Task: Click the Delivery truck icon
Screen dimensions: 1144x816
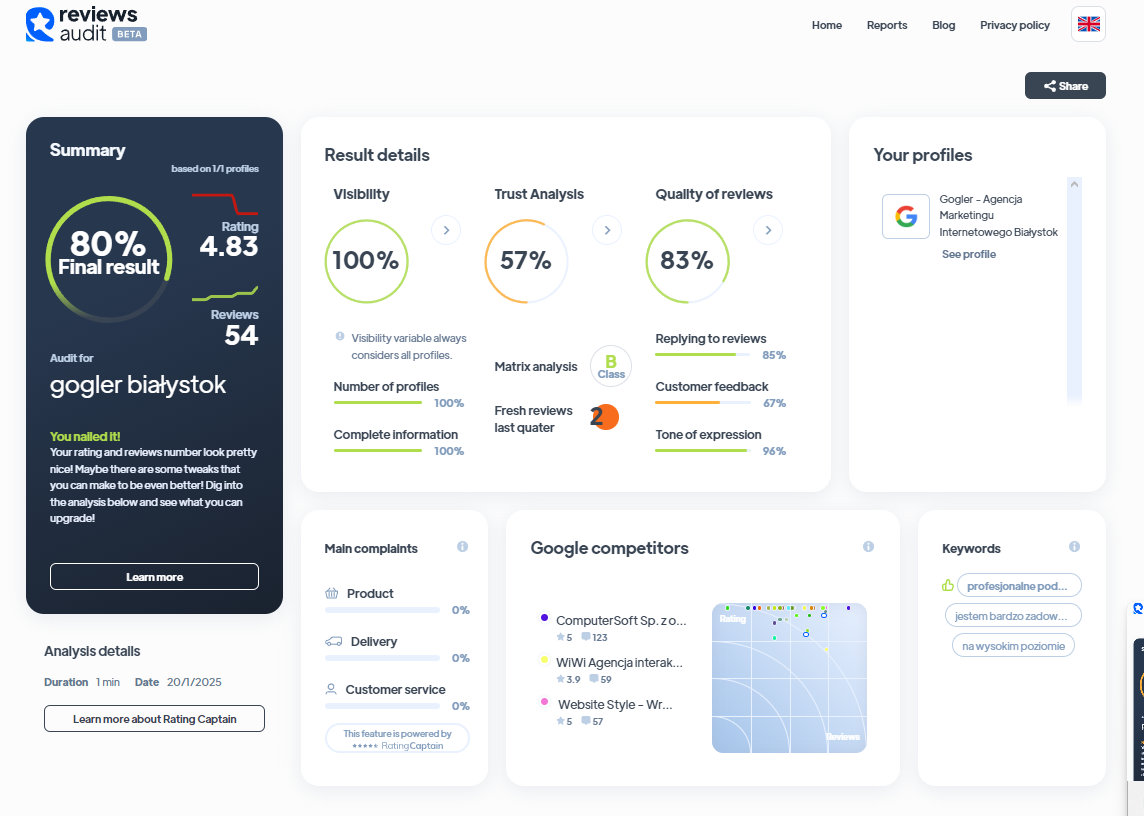Action: 333,642
